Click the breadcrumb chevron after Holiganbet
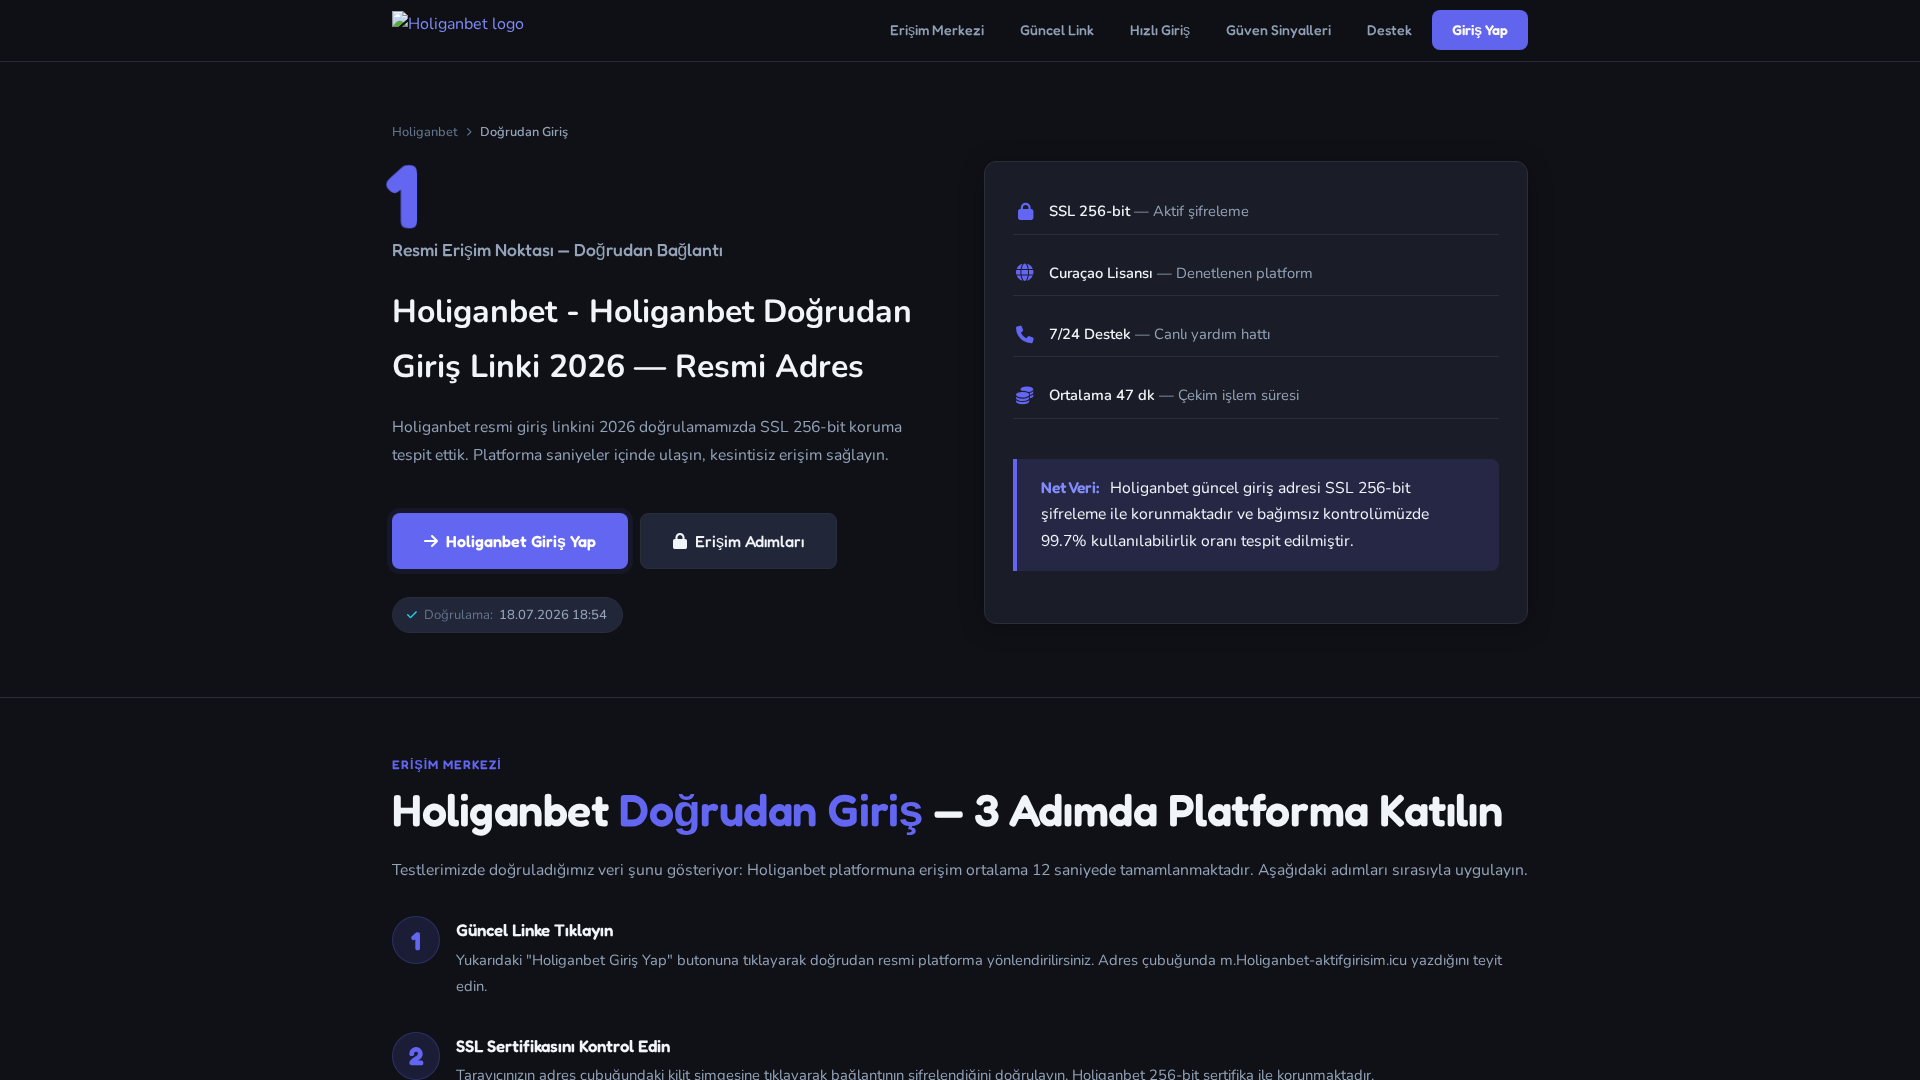The image size is (1920, 1080). click(x=469, y=132)
